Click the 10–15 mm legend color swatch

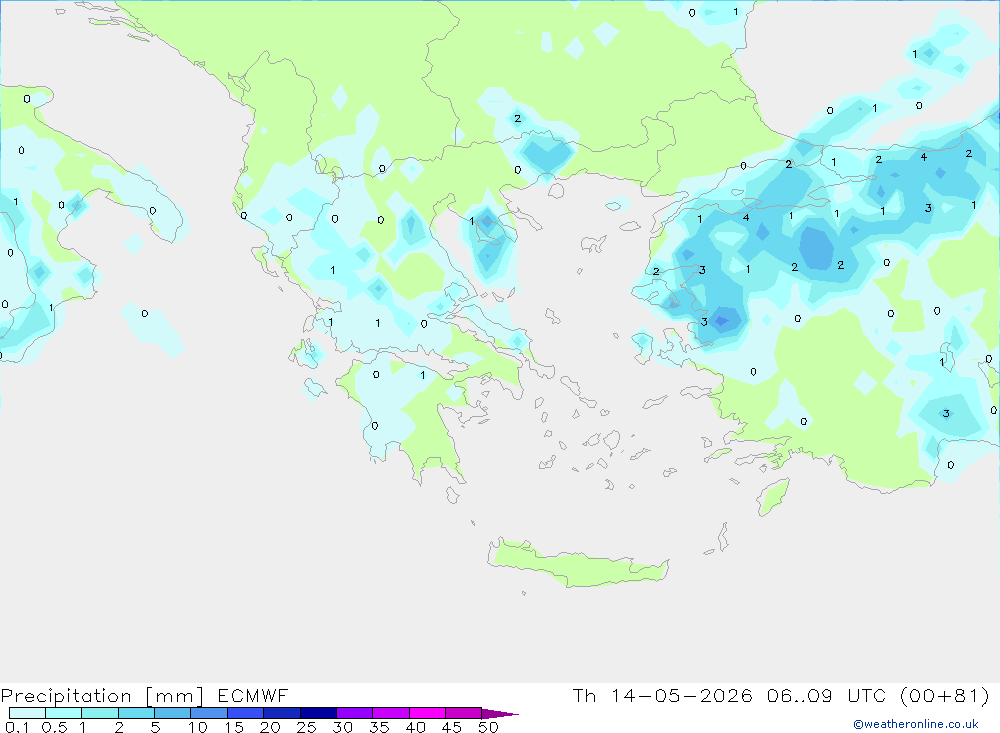tap(209, 713)
